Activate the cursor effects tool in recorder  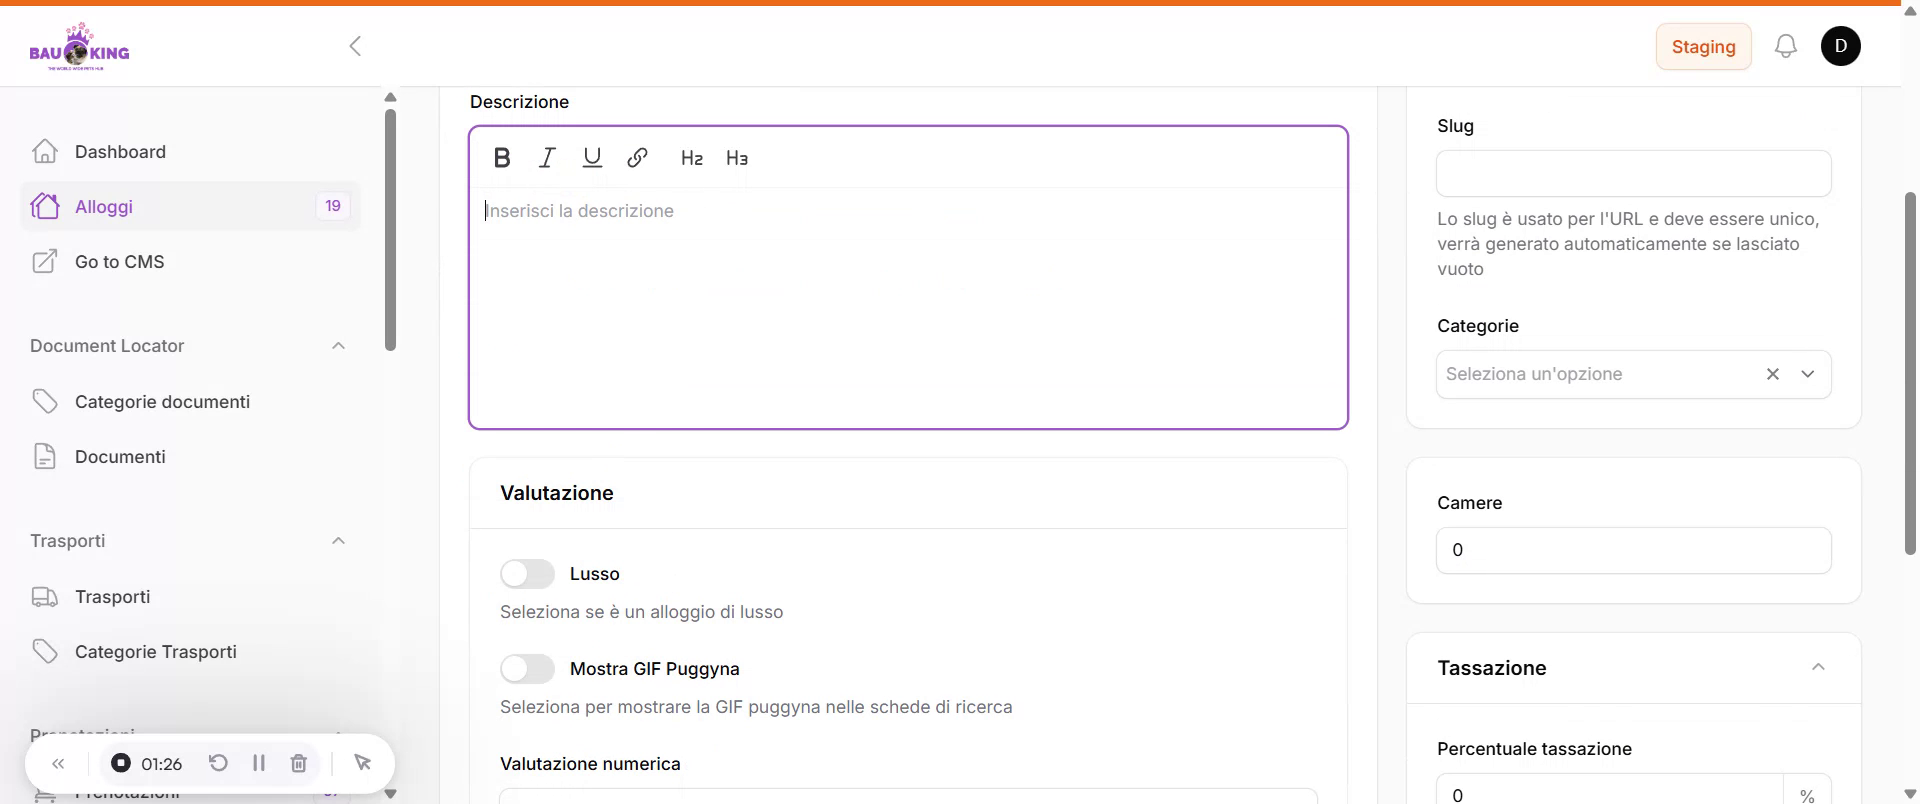click(363, 763)
